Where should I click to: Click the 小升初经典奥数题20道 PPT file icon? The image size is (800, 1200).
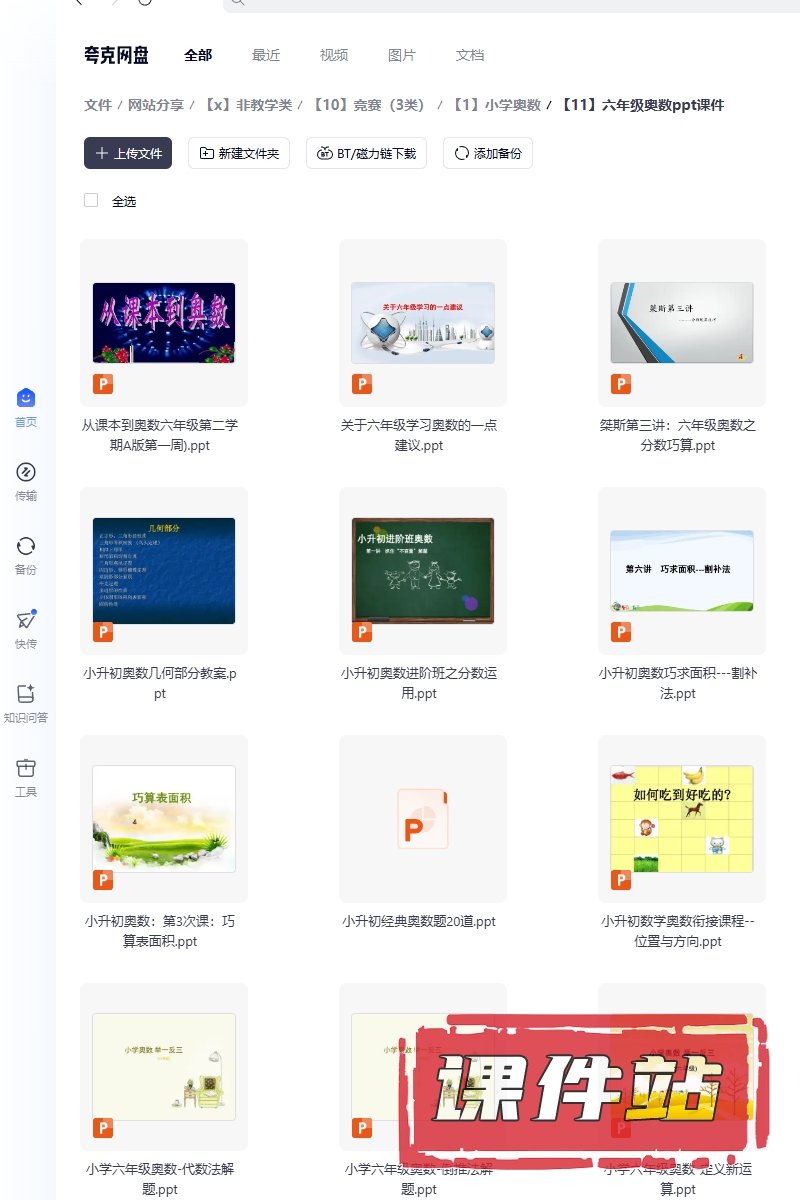[x=422, y=818]
